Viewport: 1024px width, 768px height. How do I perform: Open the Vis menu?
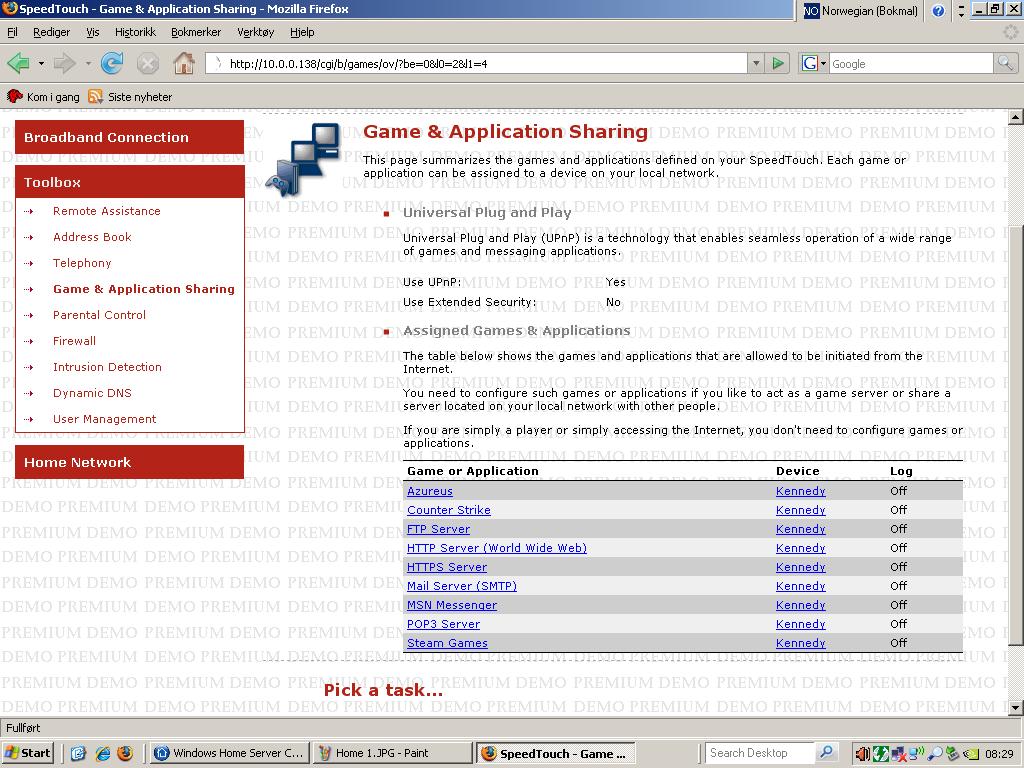93,32
